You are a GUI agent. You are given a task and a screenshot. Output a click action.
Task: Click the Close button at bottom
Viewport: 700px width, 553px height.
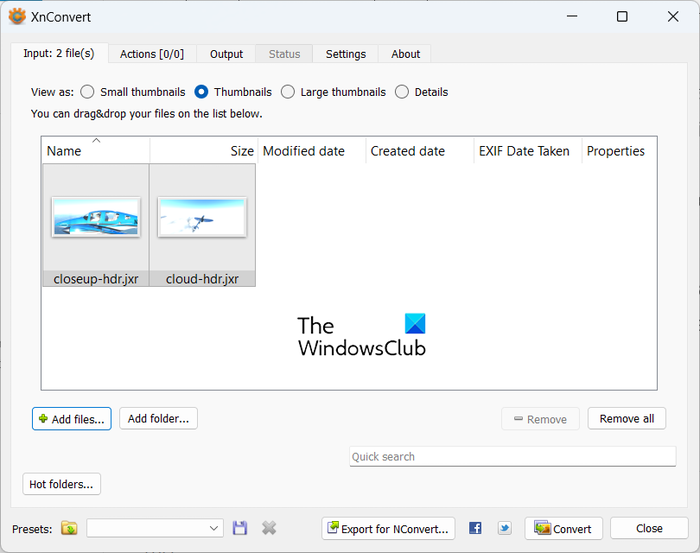[x=649, y=528]
